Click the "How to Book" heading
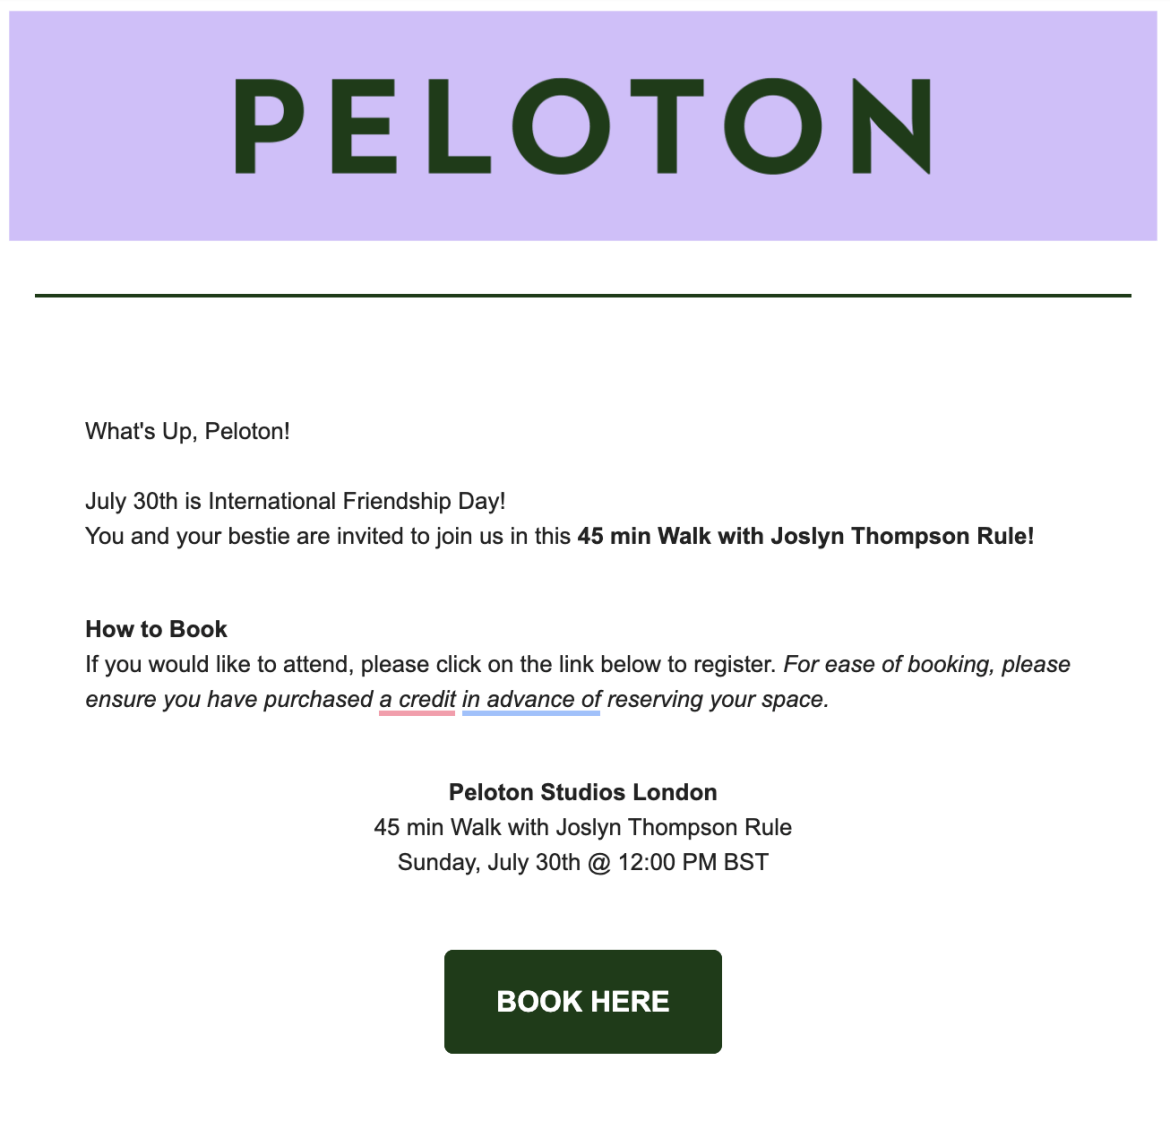This screenshot has height=1138, width=1170. tap(156, 629)
